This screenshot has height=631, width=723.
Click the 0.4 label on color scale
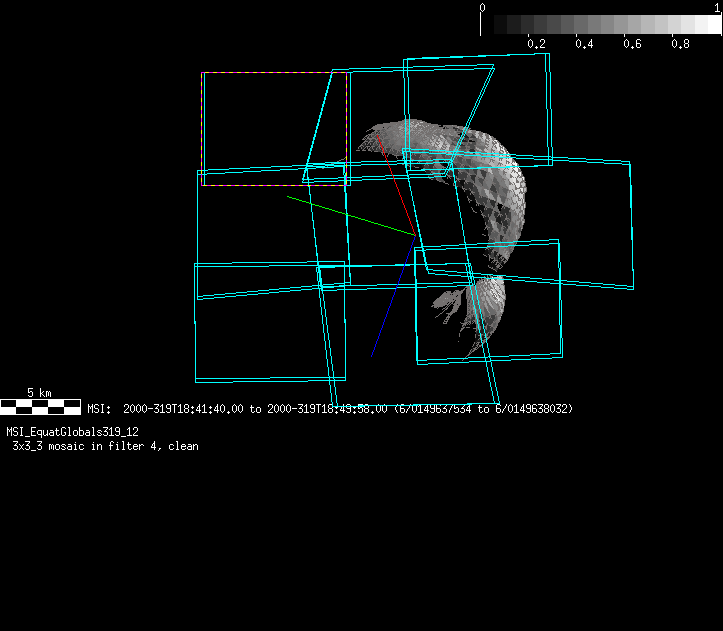(x=584, y=44)
